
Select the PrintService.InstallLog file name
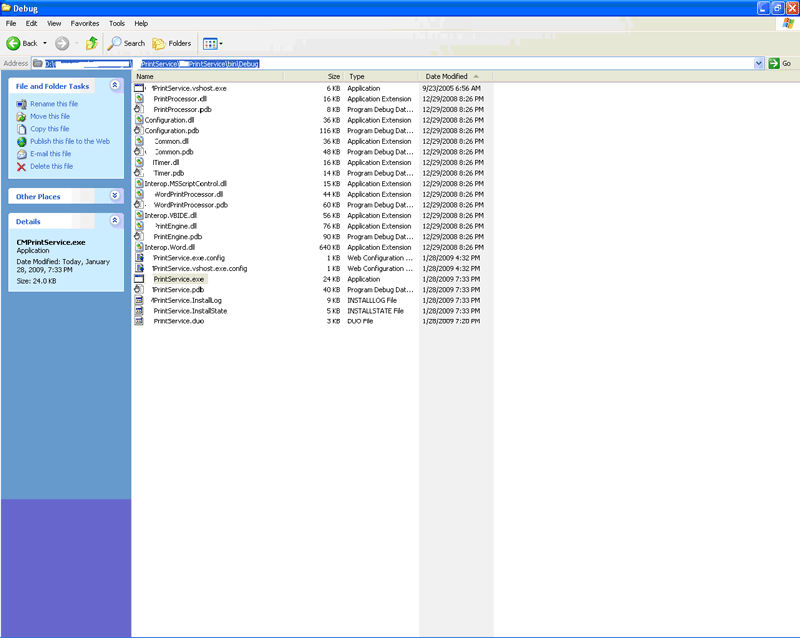coord(187,300)
